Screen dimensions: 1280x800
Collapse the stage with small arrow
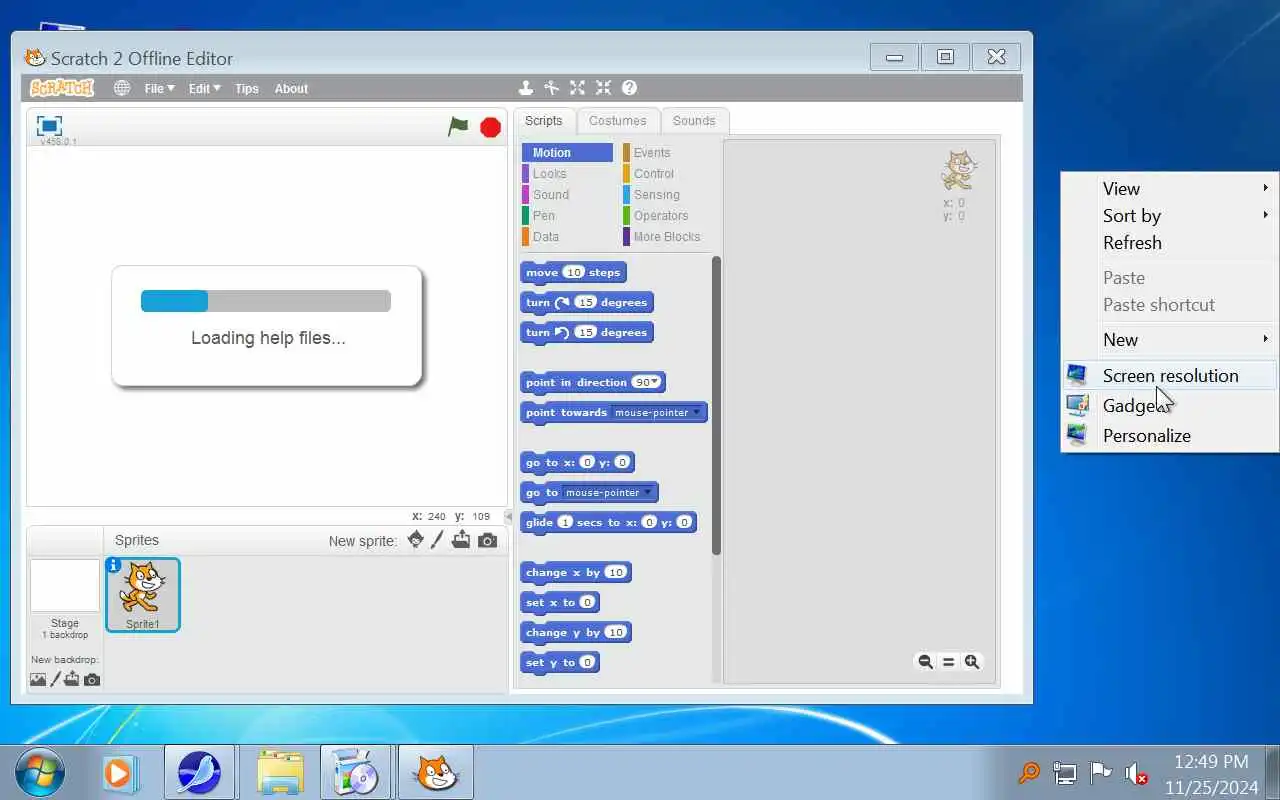(508, 517)
